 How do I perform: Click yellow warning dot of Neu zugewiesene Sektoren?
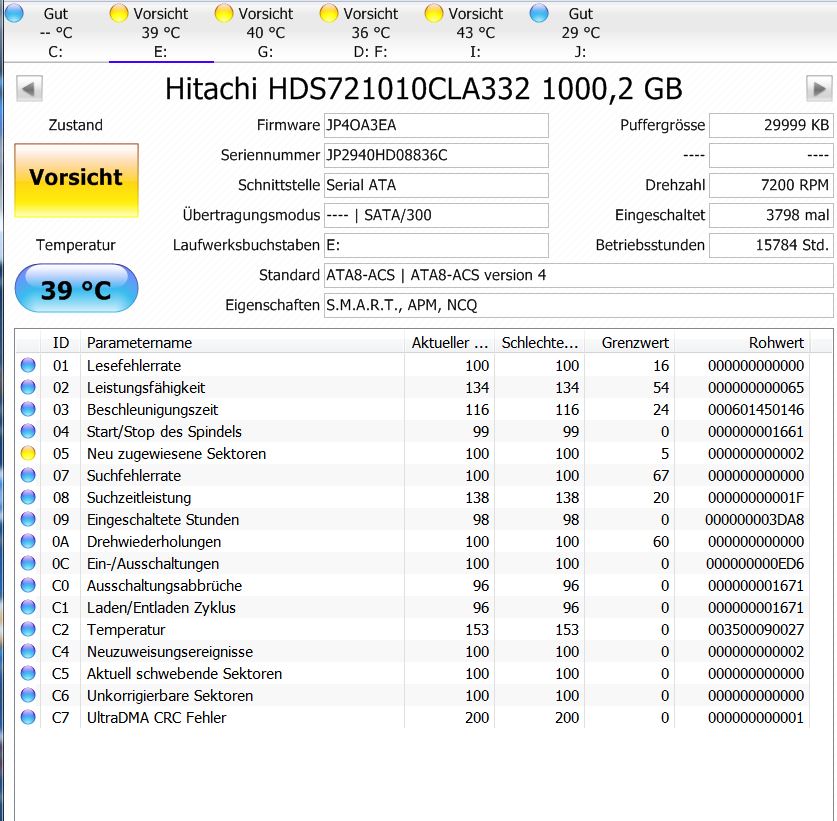[x=28, y=453]
